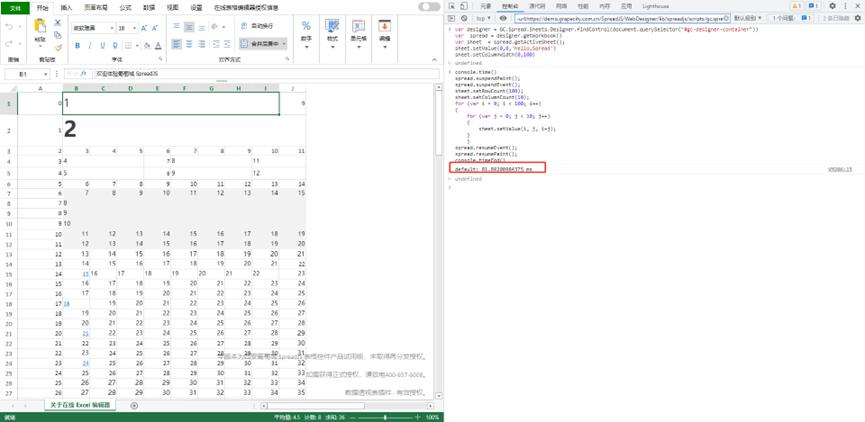Click the console live expression eye icon

click(x=502, y=18)
